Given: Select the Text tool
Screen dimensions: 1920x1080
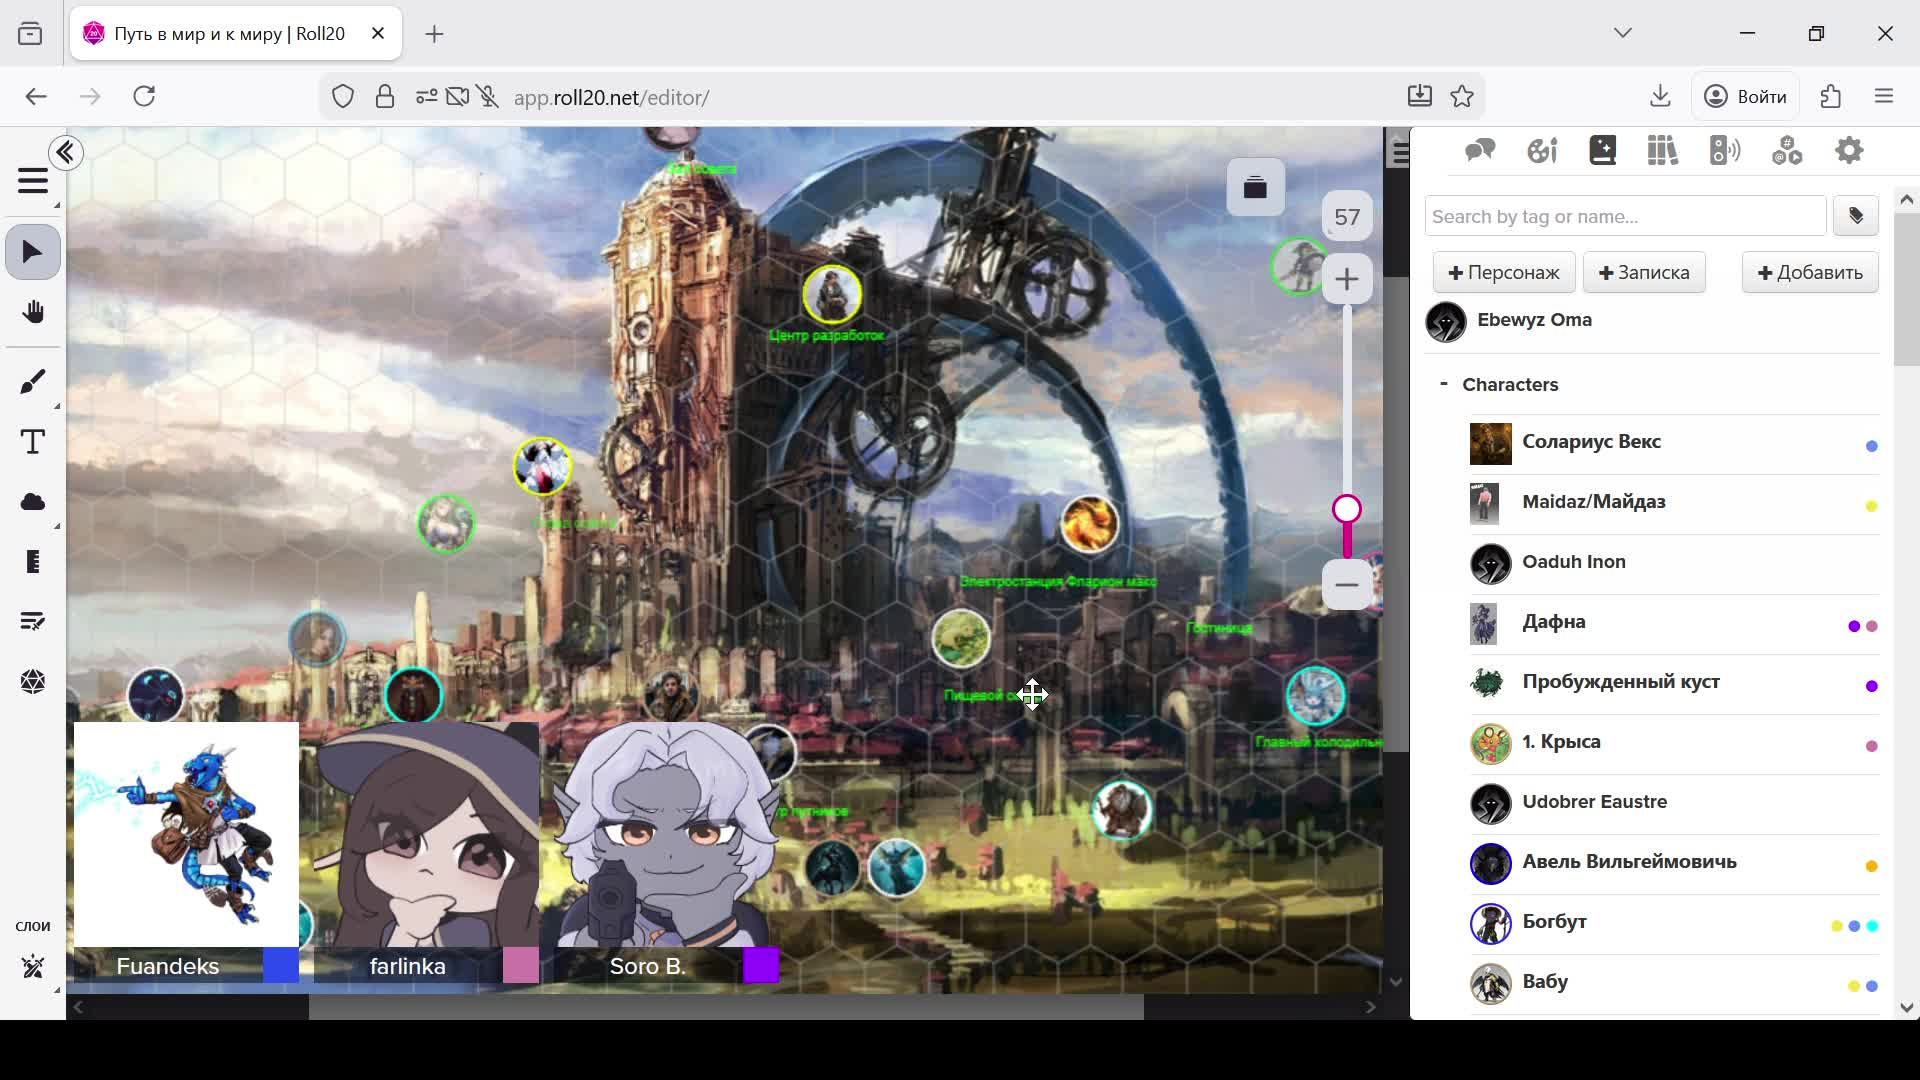Looking at the screenshot, I should [x=32, y=442].
